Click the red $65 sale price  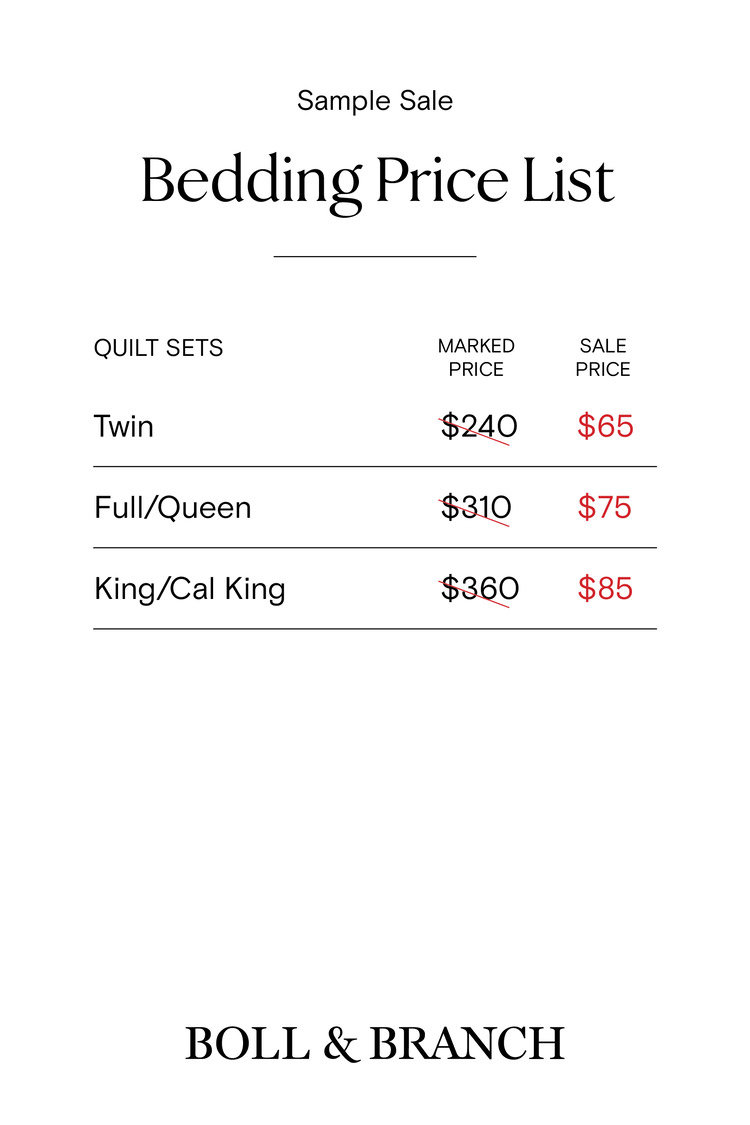tap(605, 427)
